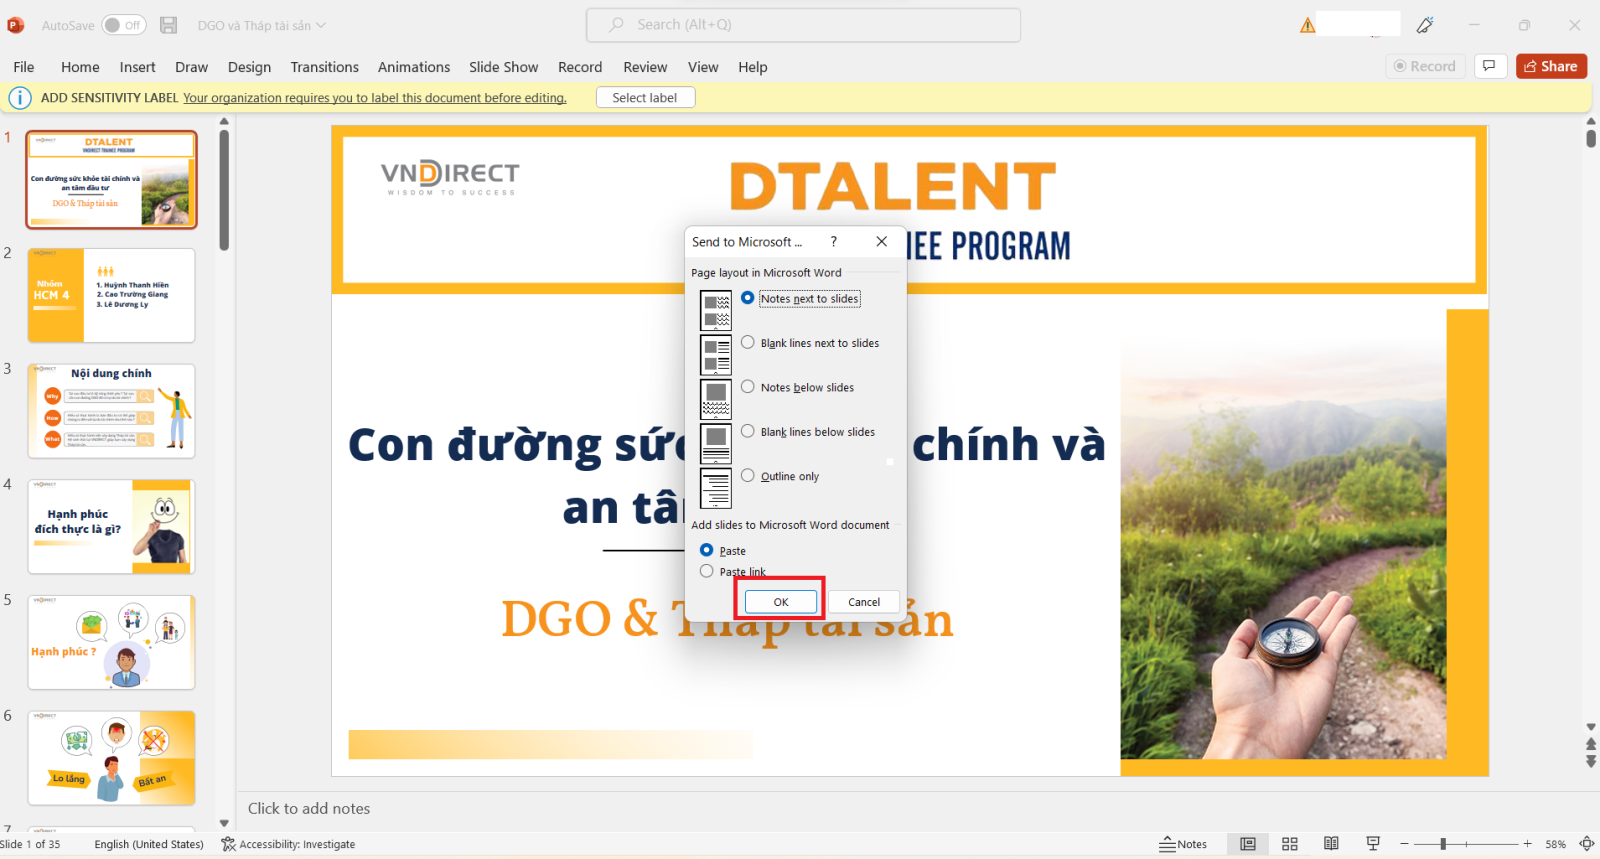
Task: Click Fit slide to window icon
Action: [x=1587, y=844]
